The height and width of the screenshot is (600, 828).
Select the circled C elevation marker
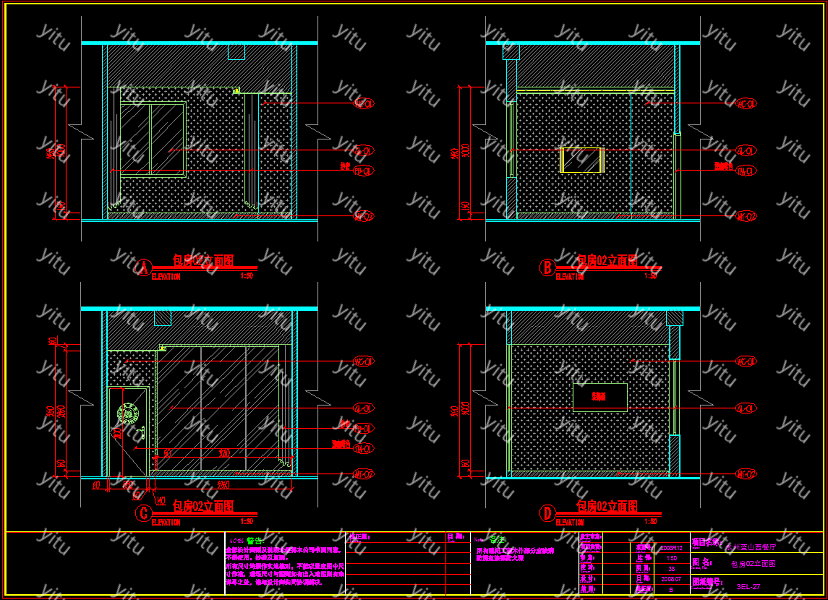pyautogui.click(x=143, y=514)
